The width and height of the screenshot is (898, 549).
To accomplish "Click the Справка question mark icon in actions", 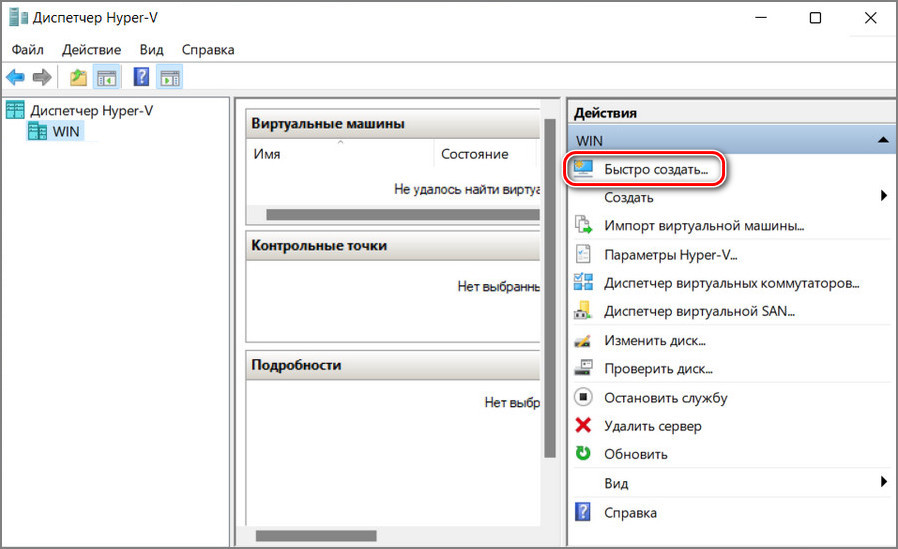I will tap(582, 511).
